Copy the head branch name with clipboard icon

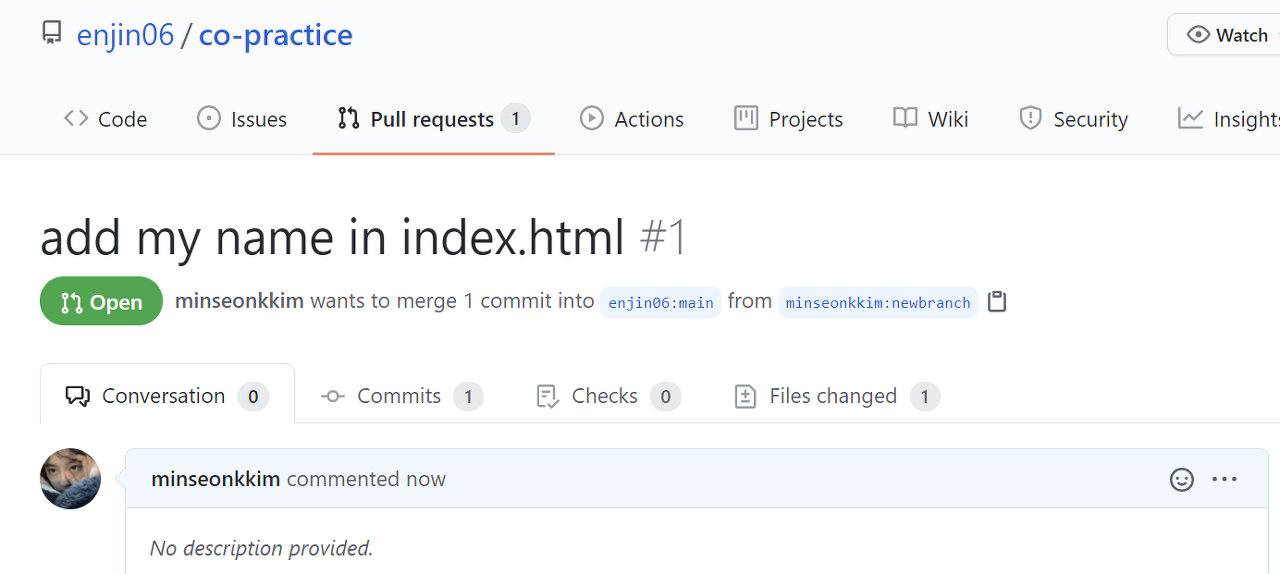[x=997, y=301]
